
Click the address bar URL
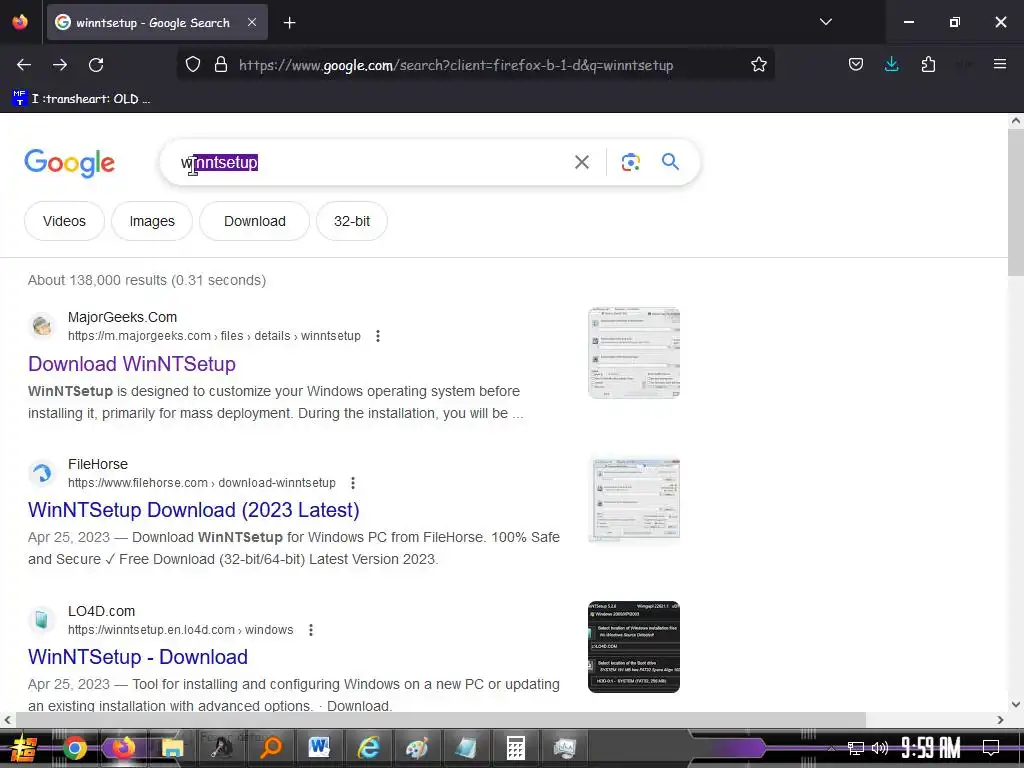pyautogui.click(x=456, y=65)
